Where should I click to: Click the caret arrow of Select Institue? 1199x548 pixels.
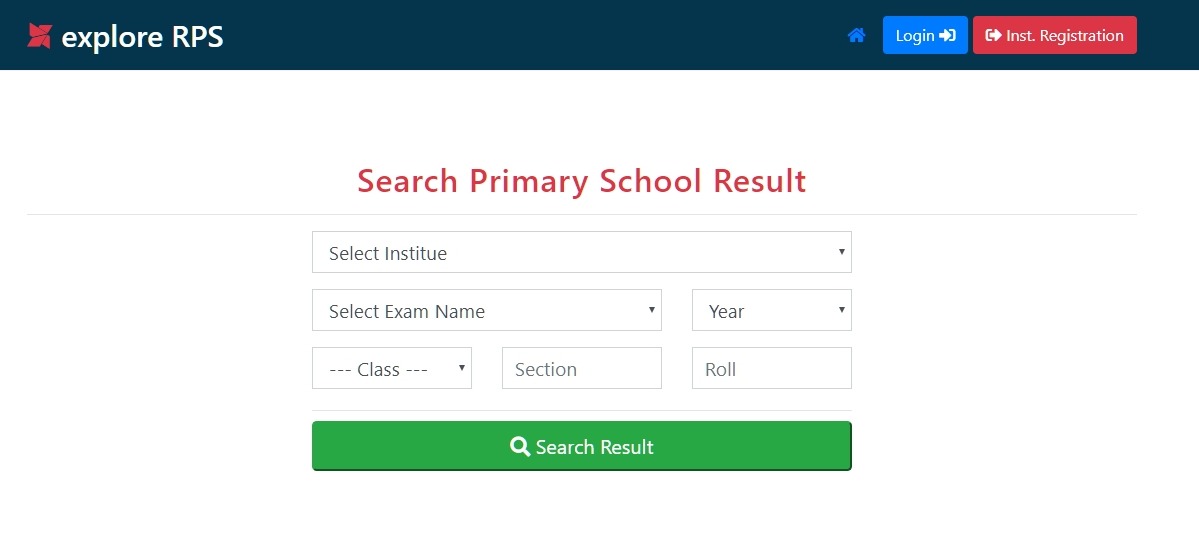click(842, 252)
